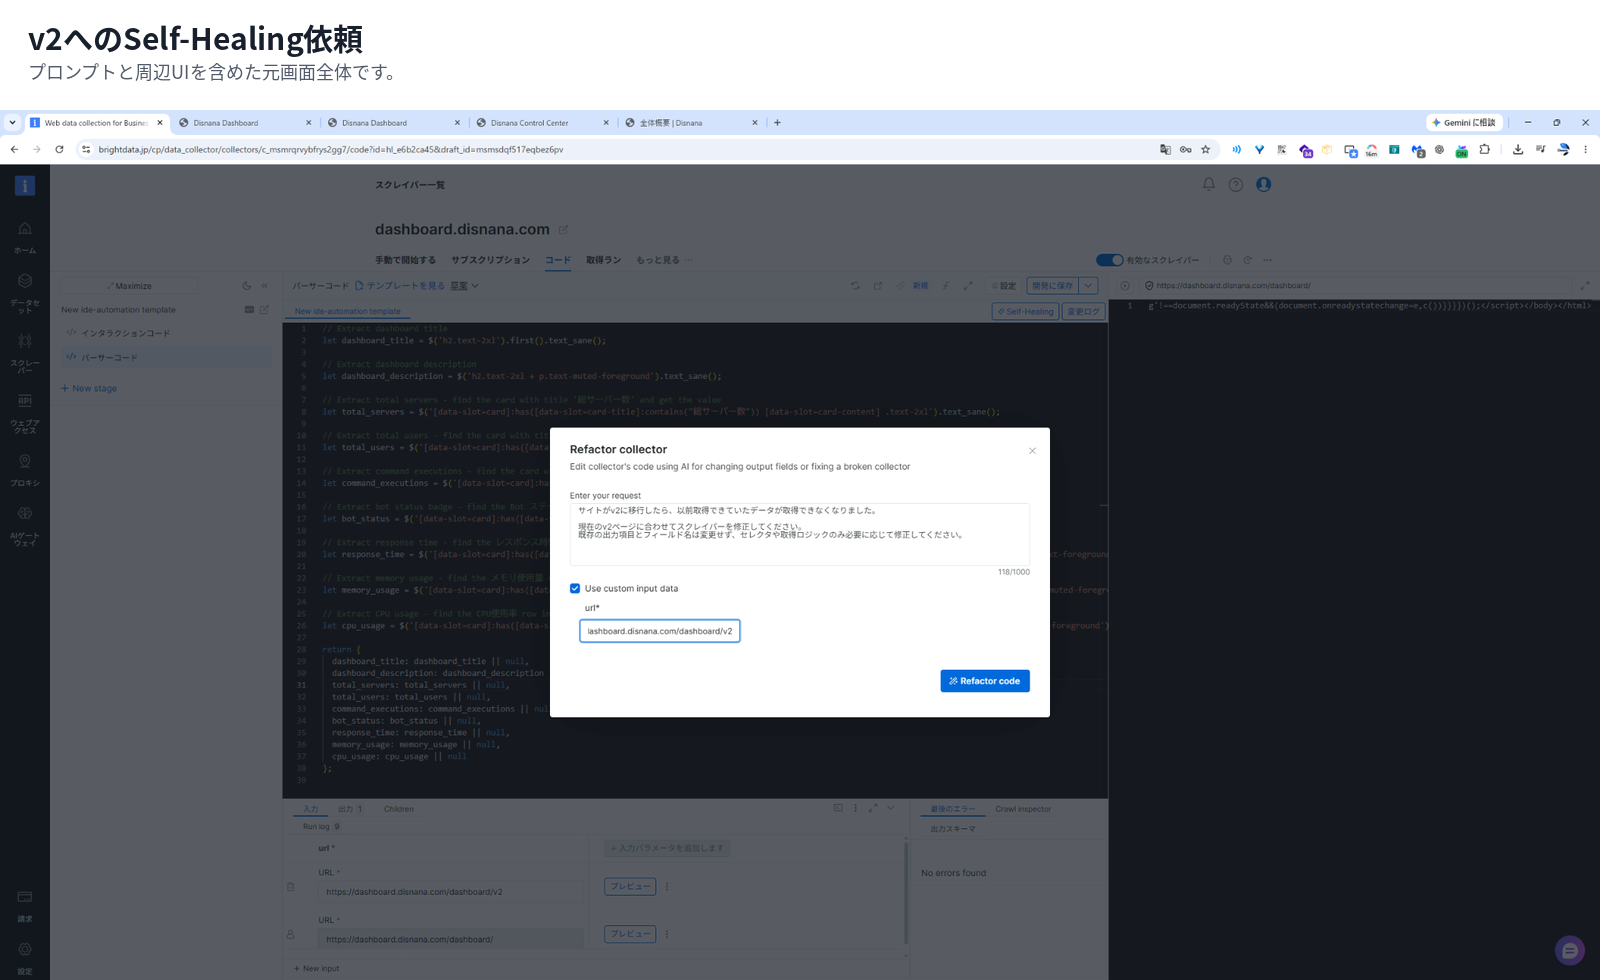This screenshot has height=980, width=1600.
Task: Click the editor open-external icon
Action: point(878,286)
